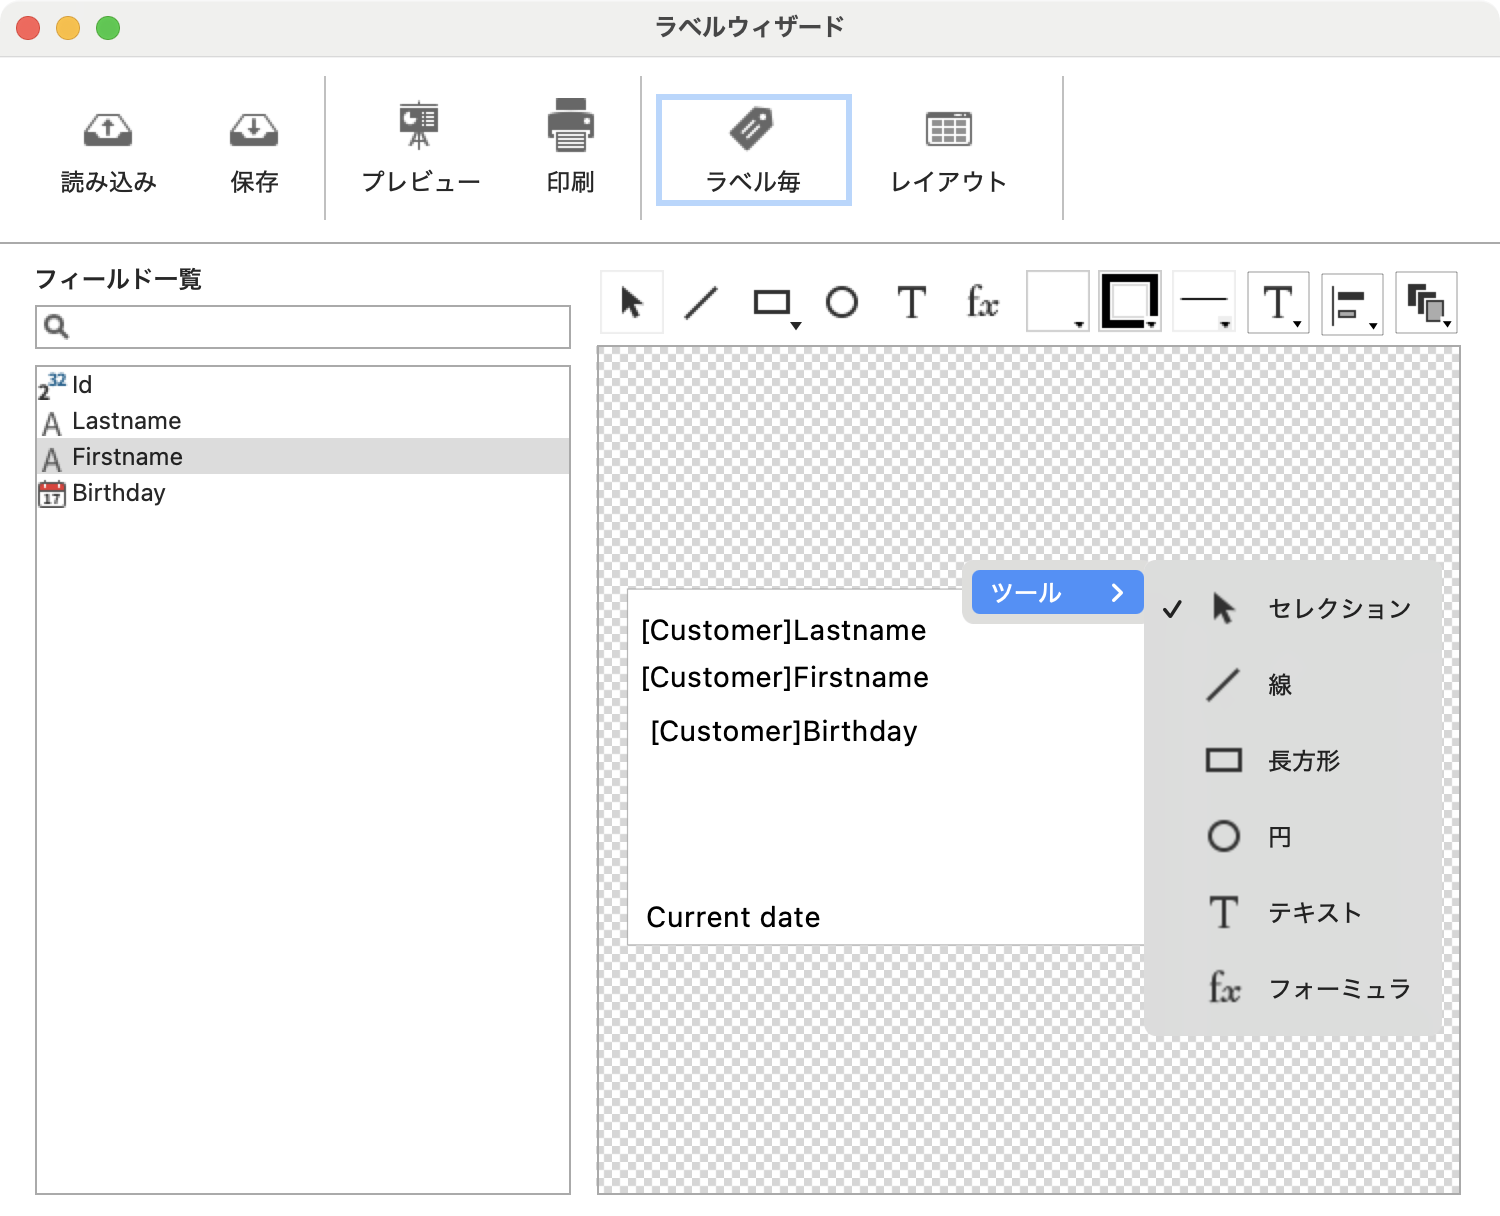Image resolution: width=1500 pixels, height=1216 pixels.
Task: Open the border color swatch
Action: [x=1130, y=302]
